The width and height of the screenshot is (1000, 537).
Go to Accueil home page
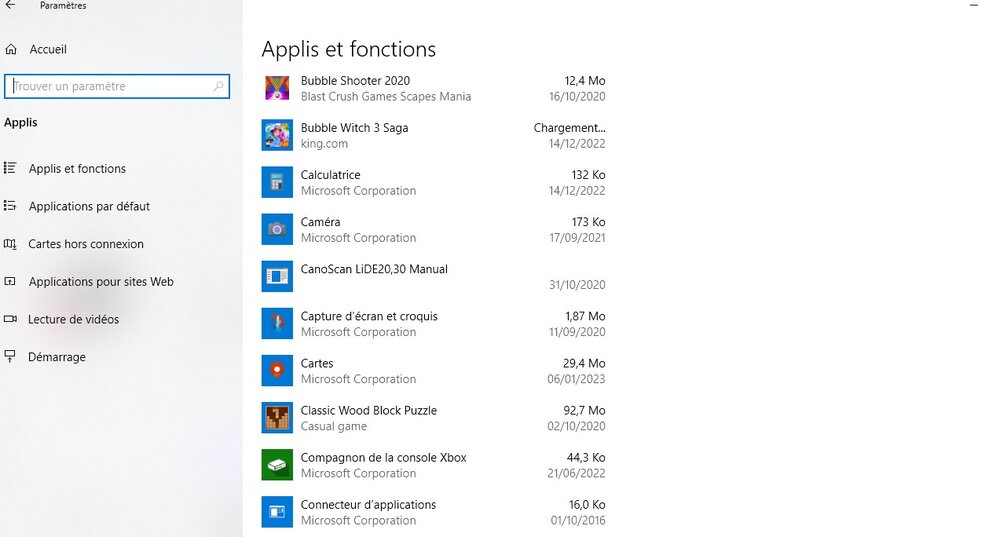click(48, 49)
